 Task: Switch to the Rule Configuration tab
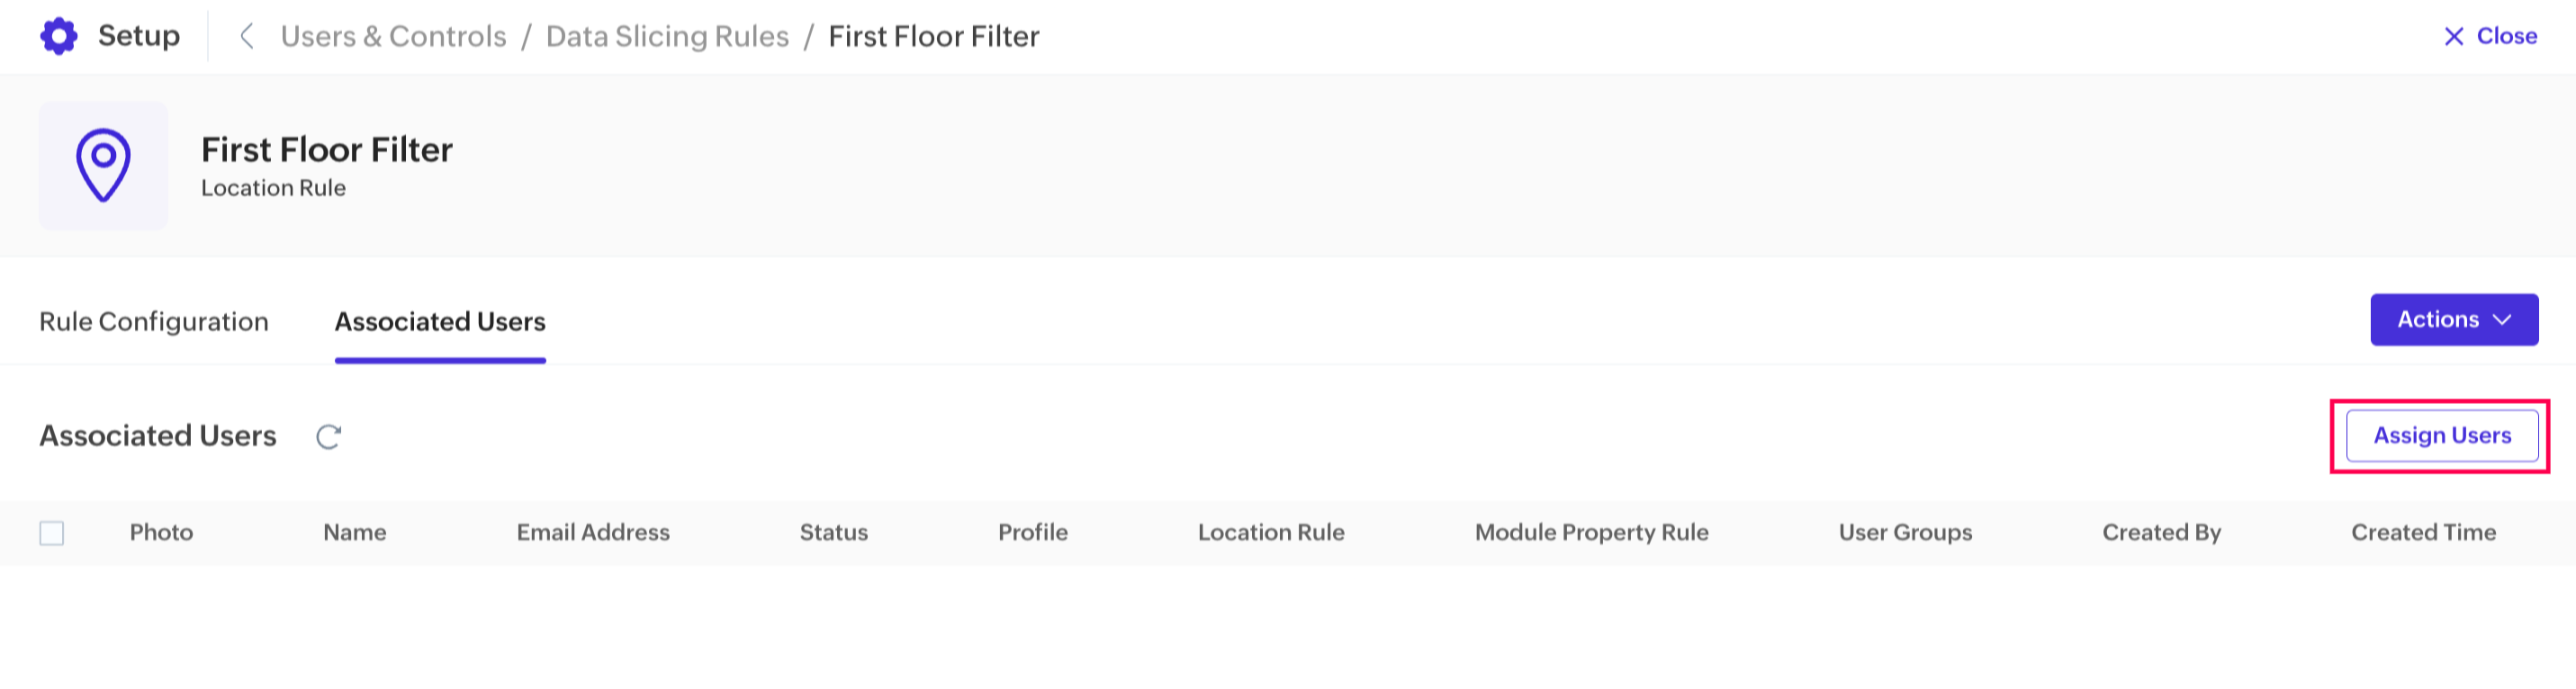(x=154, y=322)
